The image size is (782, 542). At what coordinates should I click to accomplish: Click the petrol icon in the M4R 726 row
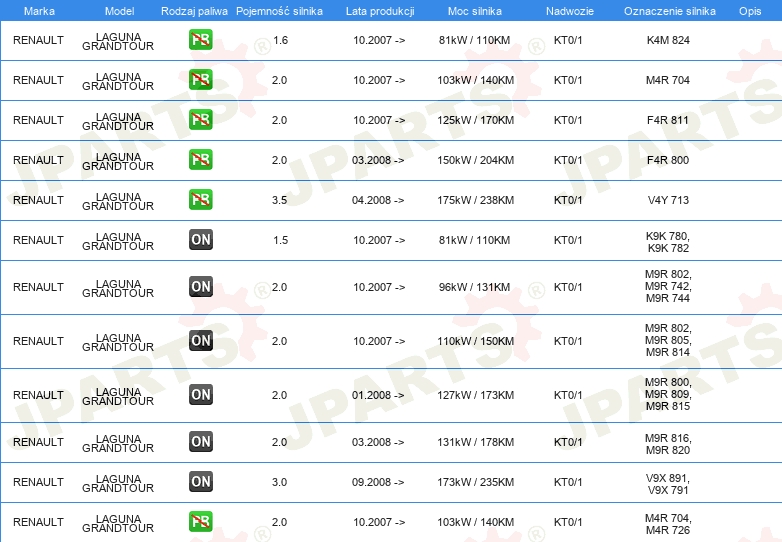[200, 522]
